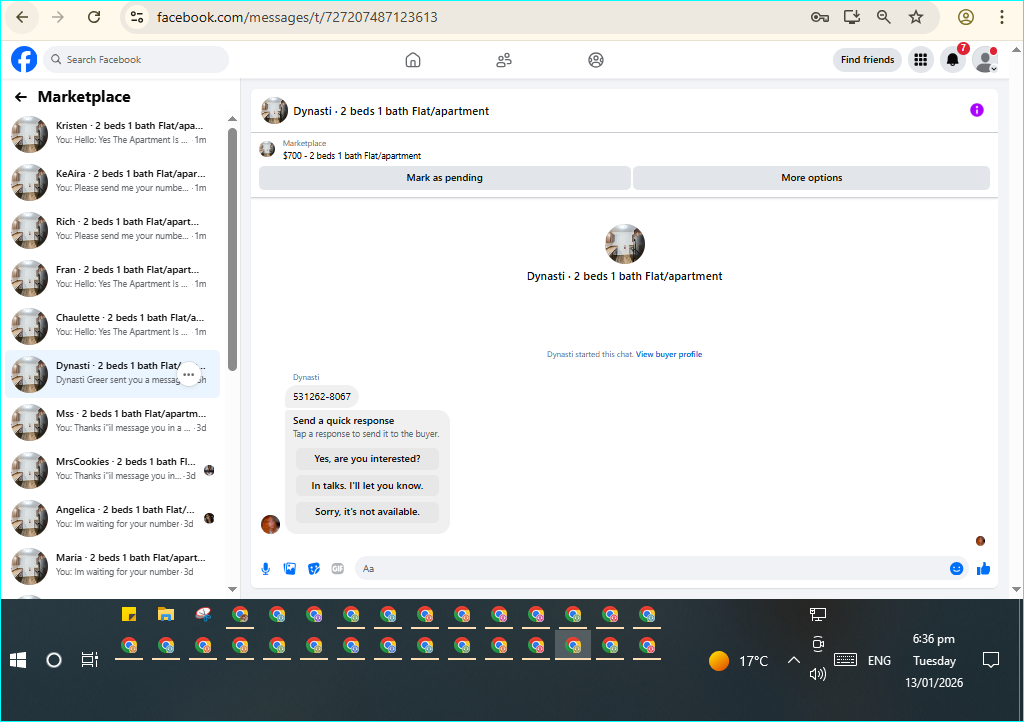The height and width of the screenshot is (722, 1024).
Task: Open MrsCookies conversation in the list
Action: point(112,470)
